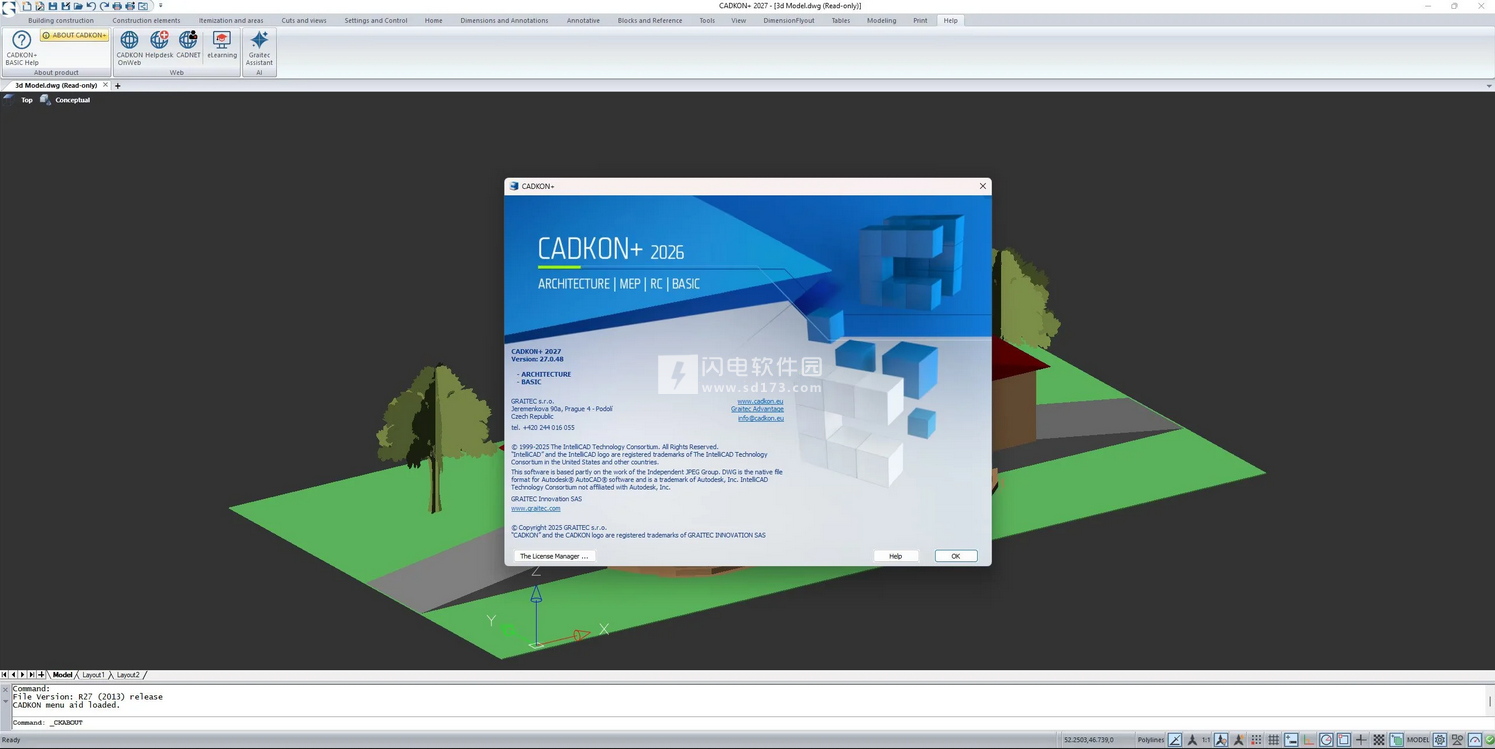Toggle ortho mode in status bar
This screenshot has width=1495, height=749.
click(1308, 740)
